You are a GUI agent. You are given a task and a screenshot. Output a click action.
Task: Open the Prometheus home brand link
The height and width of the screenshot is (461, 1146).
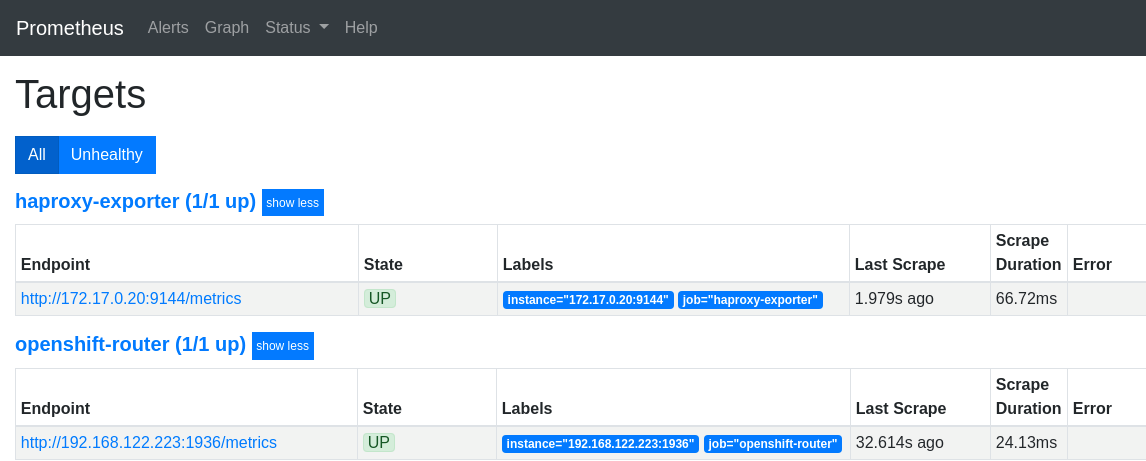point(69,28)
